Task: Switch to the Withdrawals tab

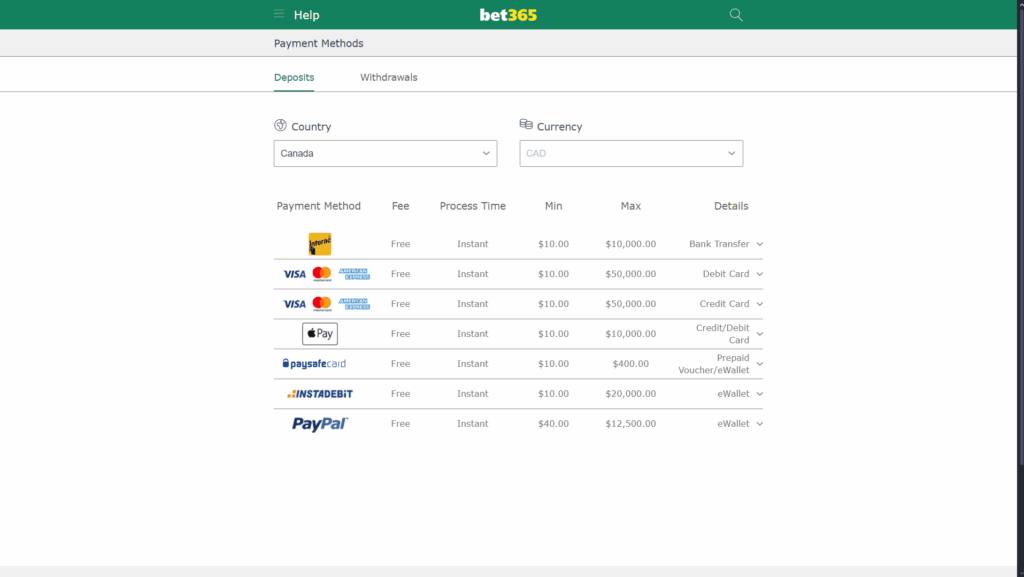Action: coord(388,77)
